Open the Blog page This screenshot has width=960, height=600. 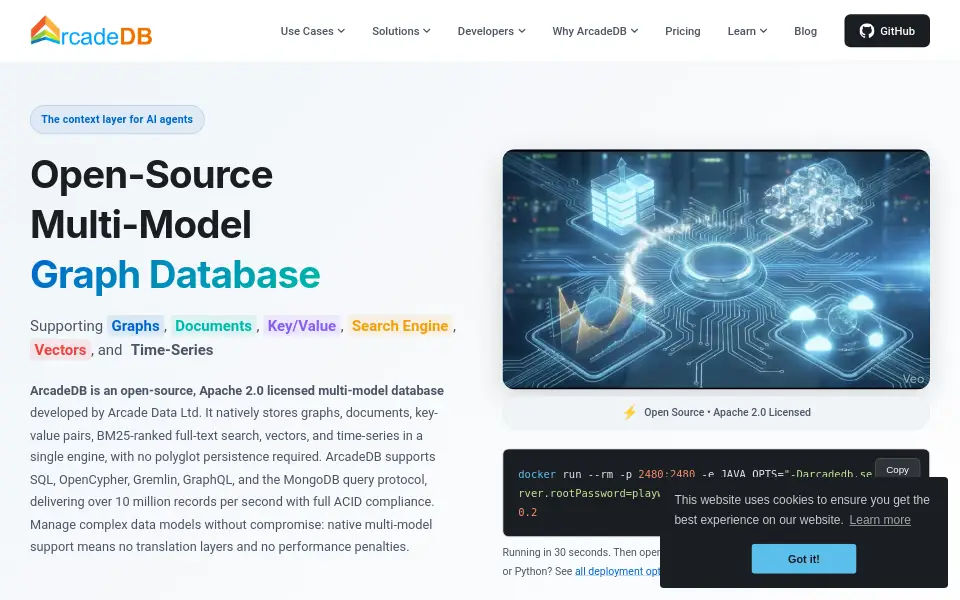[x=805, y=31]
